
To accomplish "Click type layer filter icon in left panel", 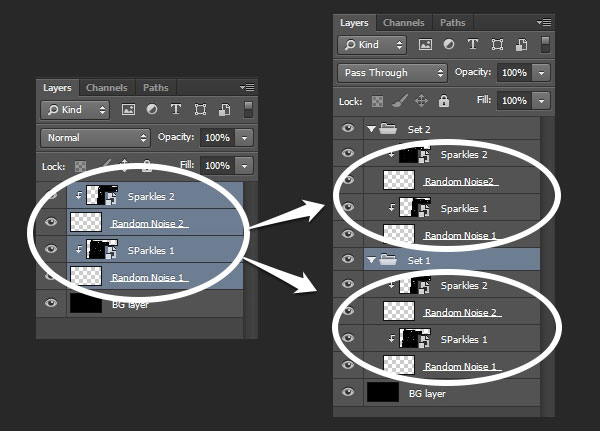I will click(x=176, y=109).
